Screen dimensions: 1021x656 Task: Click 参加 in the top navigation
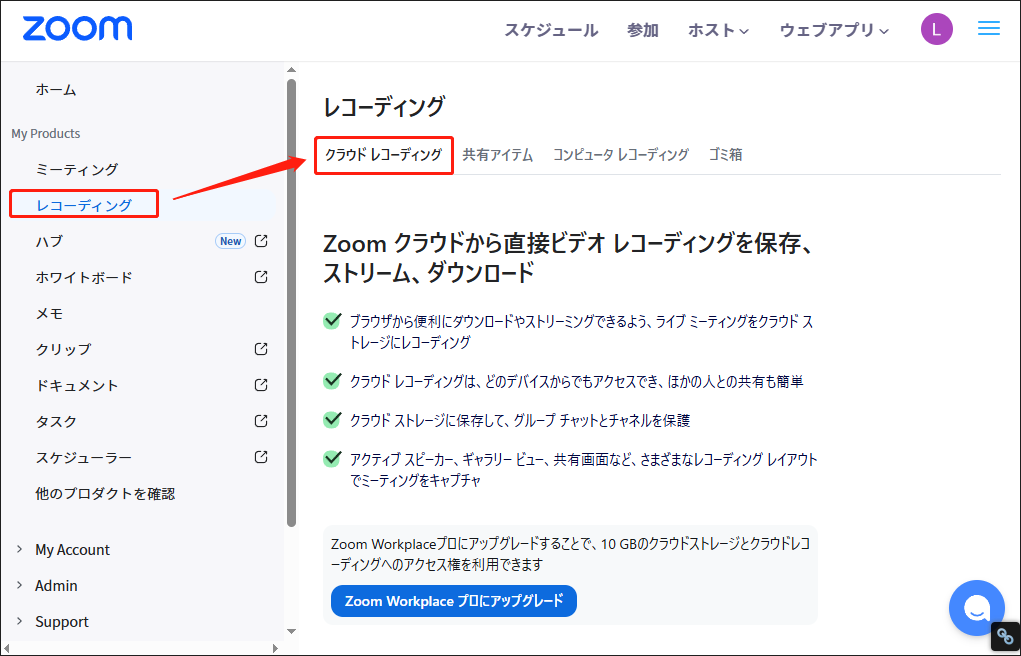pos(642,30)
